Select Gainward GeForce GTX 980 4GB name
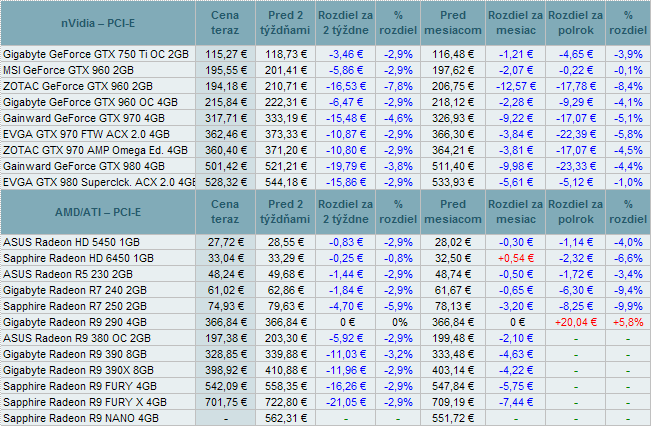 click(84, 166)
